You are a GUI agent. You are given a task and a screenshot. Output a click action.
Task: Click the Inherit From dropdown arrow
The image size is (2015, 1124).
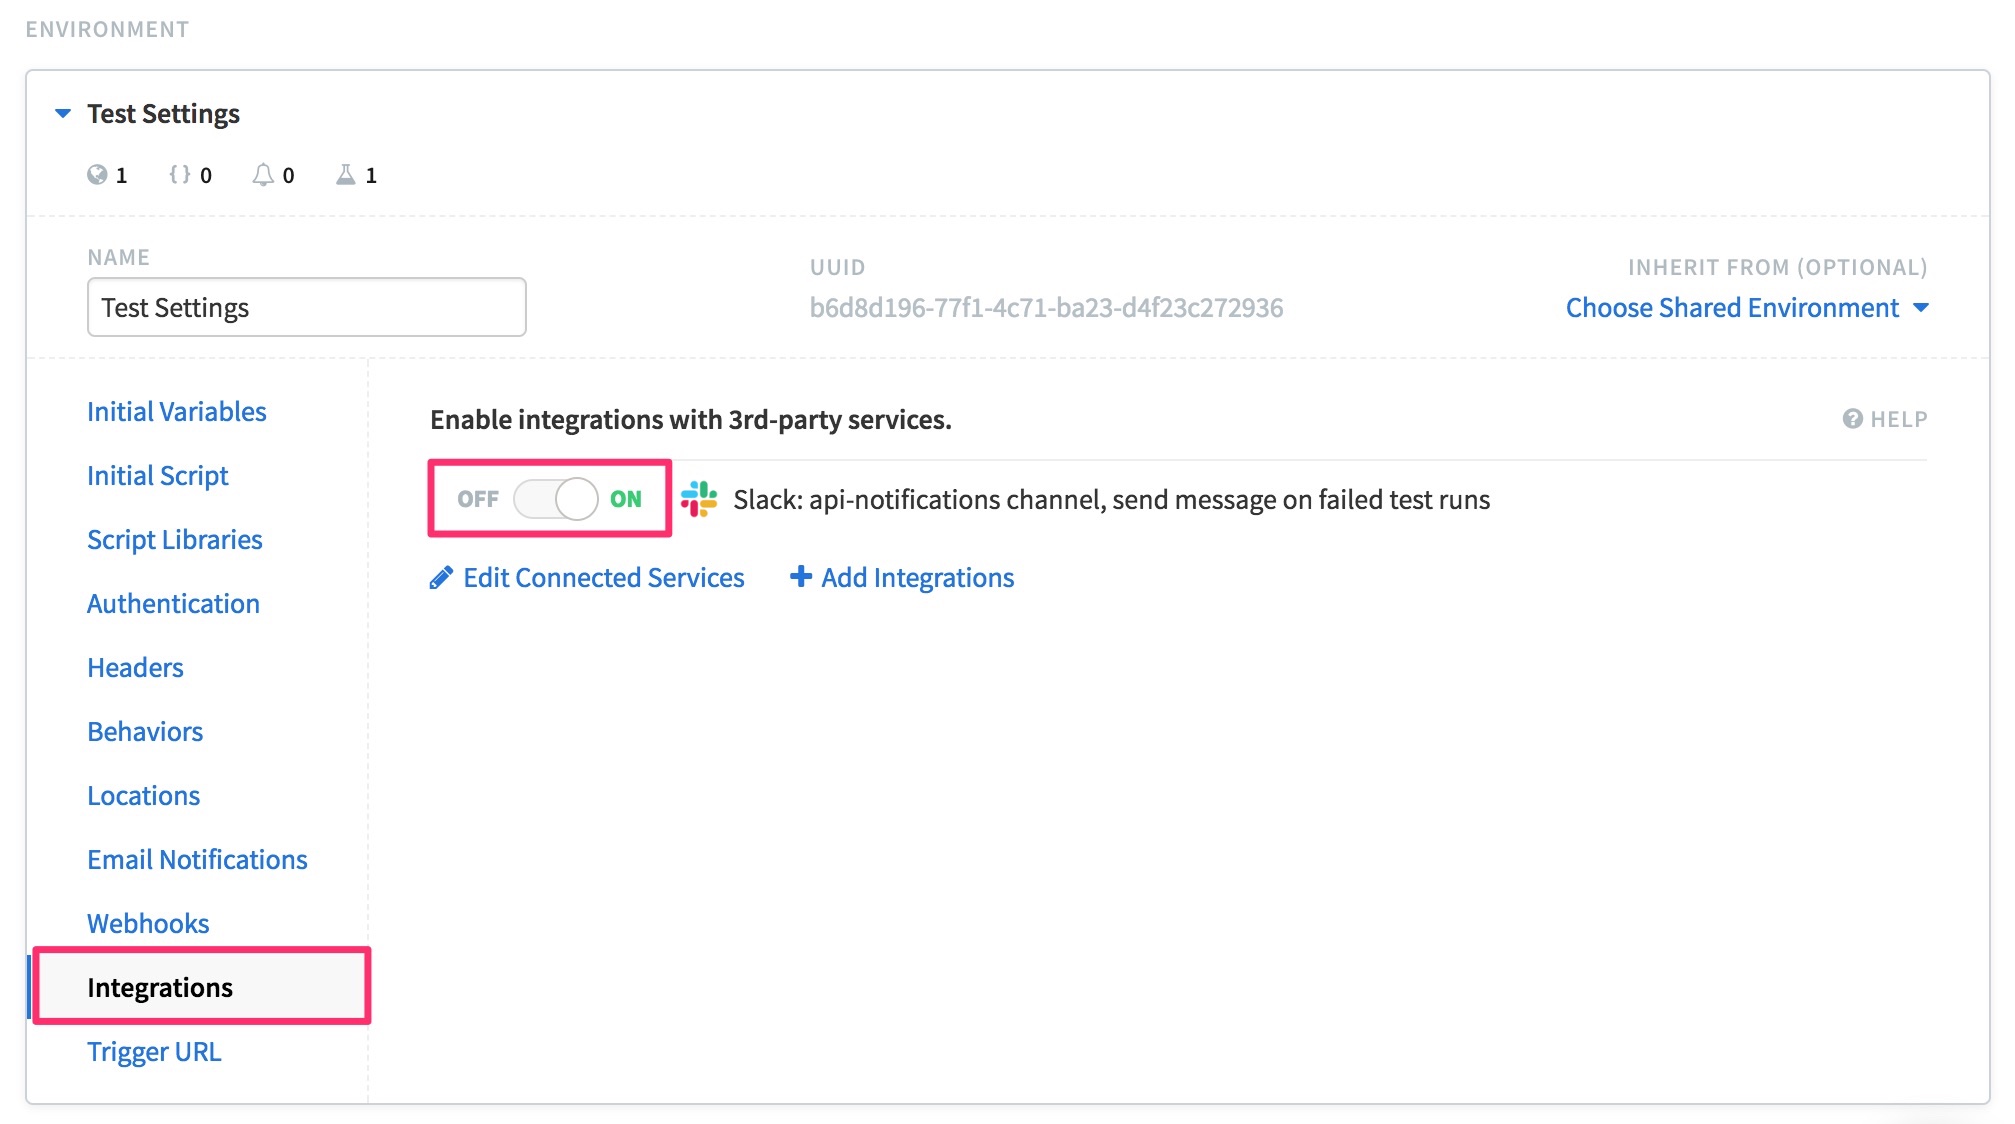coord(1920,308)
